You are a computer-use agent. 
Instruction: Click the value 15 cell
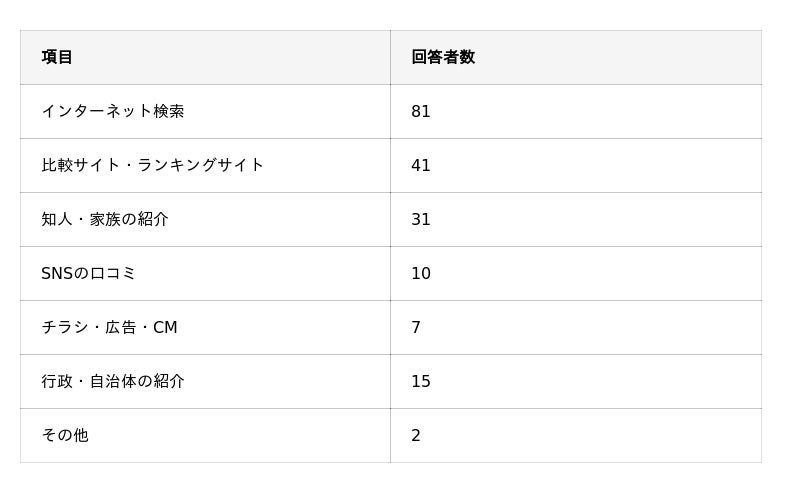click(x=421, y=381)
